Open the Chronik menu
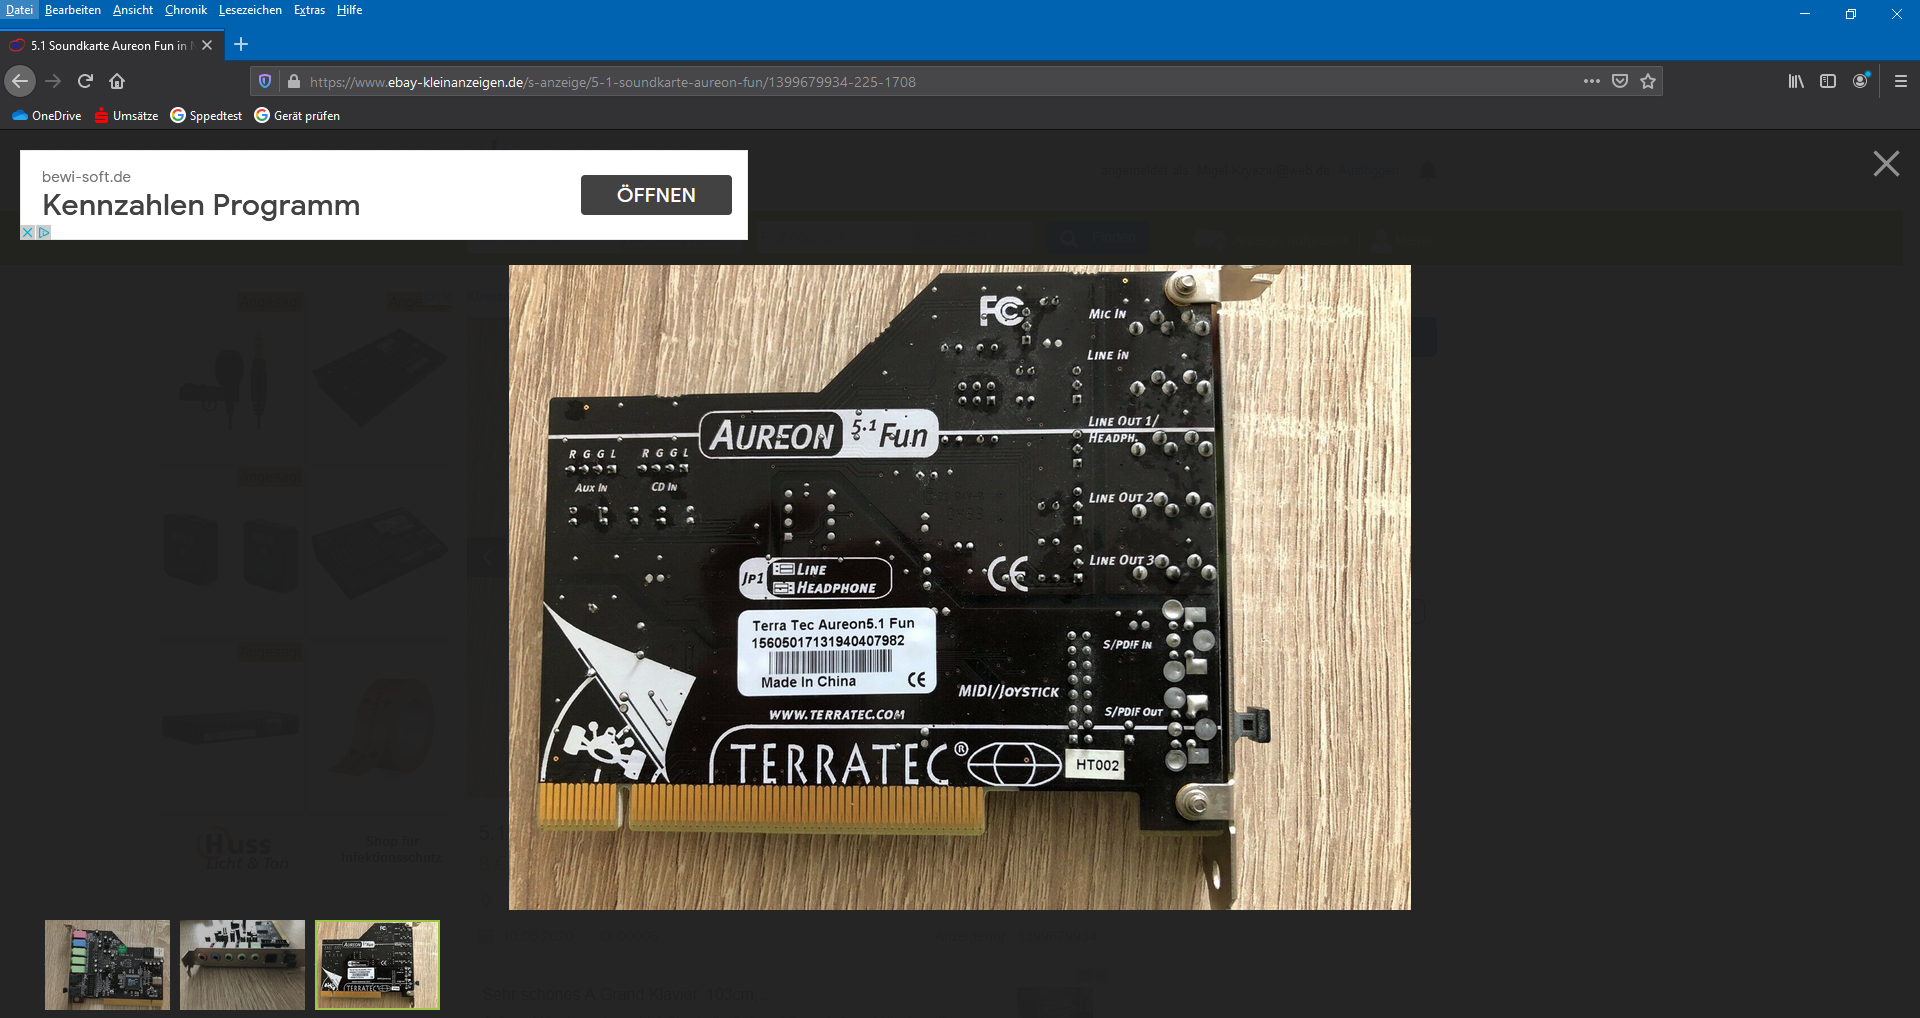The height and width of the screenshot is (1018, 1920). pos(186,10)
